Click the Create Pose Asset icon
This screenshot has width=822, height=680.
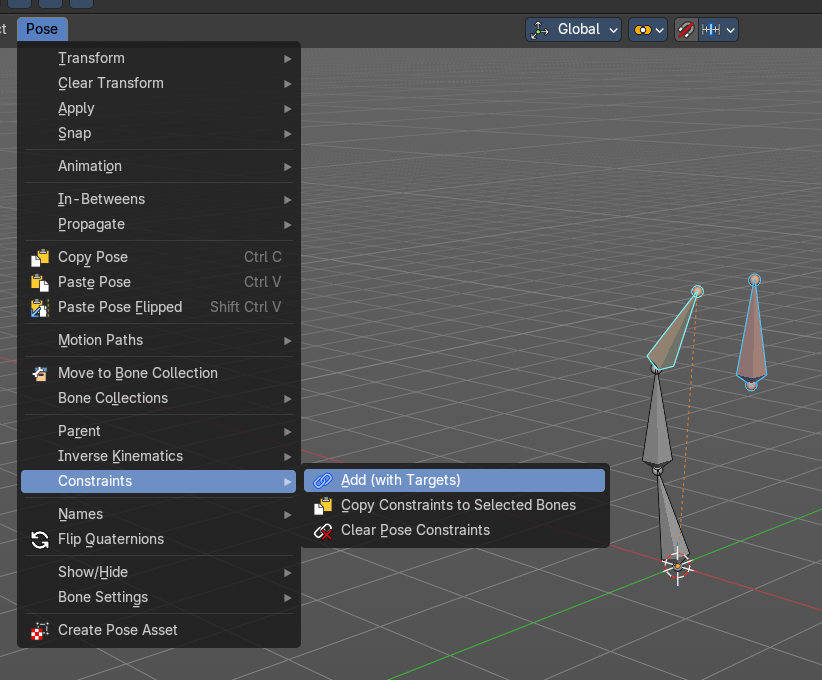pyautogui.click(x=40, y=630)
